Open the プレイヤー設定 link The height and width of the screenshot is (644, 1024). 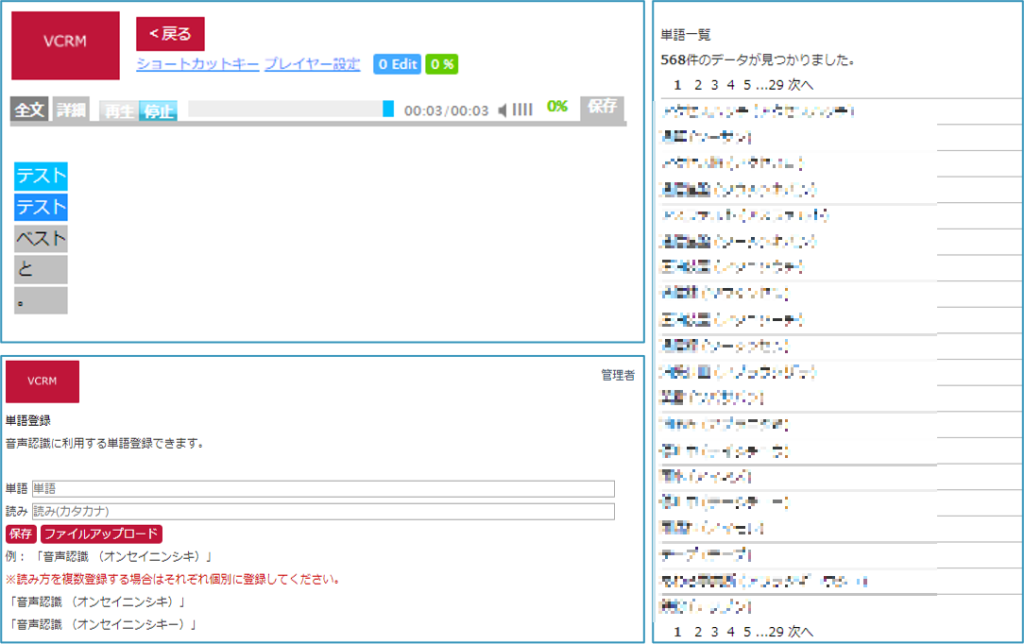pos(312,64)
